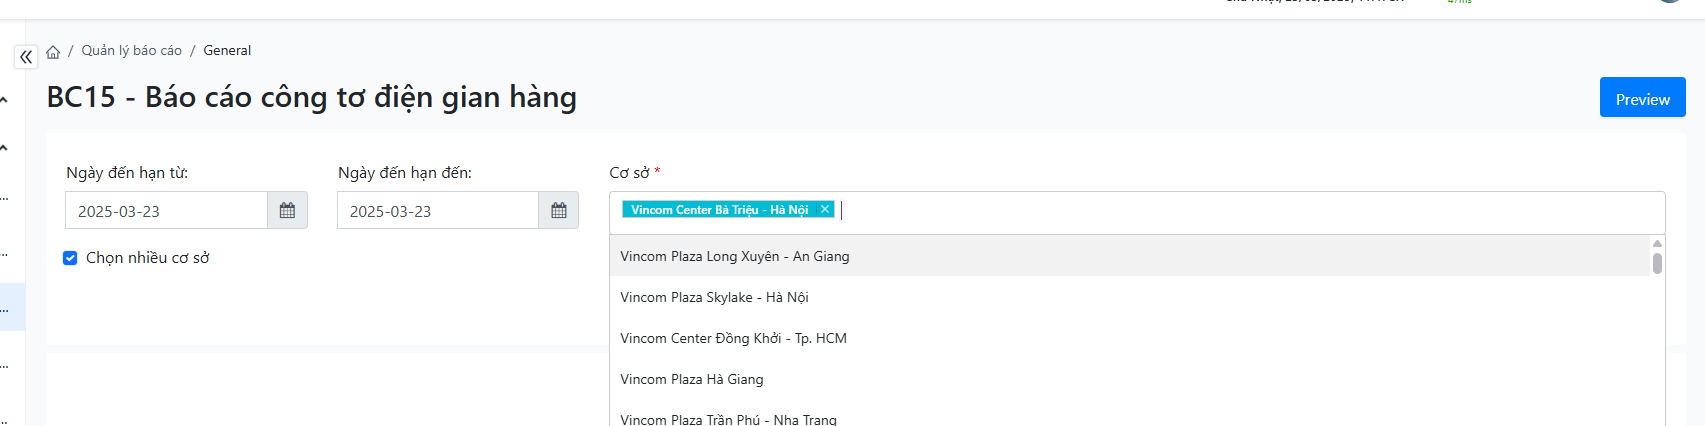
Task: Click the General breadcrumb item
Action: [227, 50]
